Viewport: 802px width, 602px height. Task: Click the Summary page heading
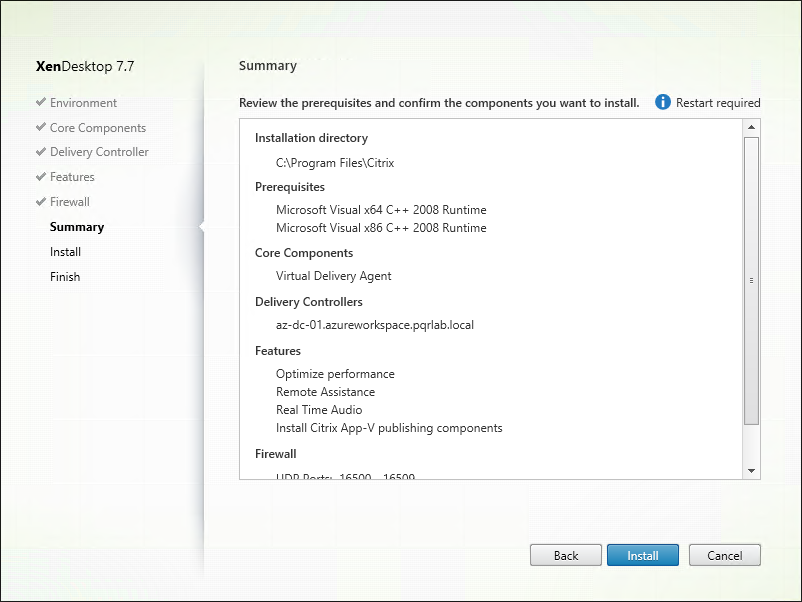pos(268,66)
